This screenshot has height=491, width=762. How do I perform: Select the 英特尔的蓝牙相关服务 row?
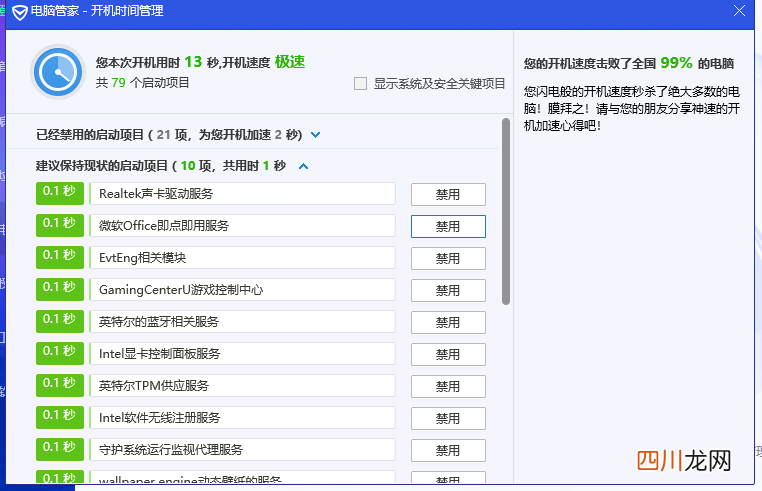pos(242,322)
